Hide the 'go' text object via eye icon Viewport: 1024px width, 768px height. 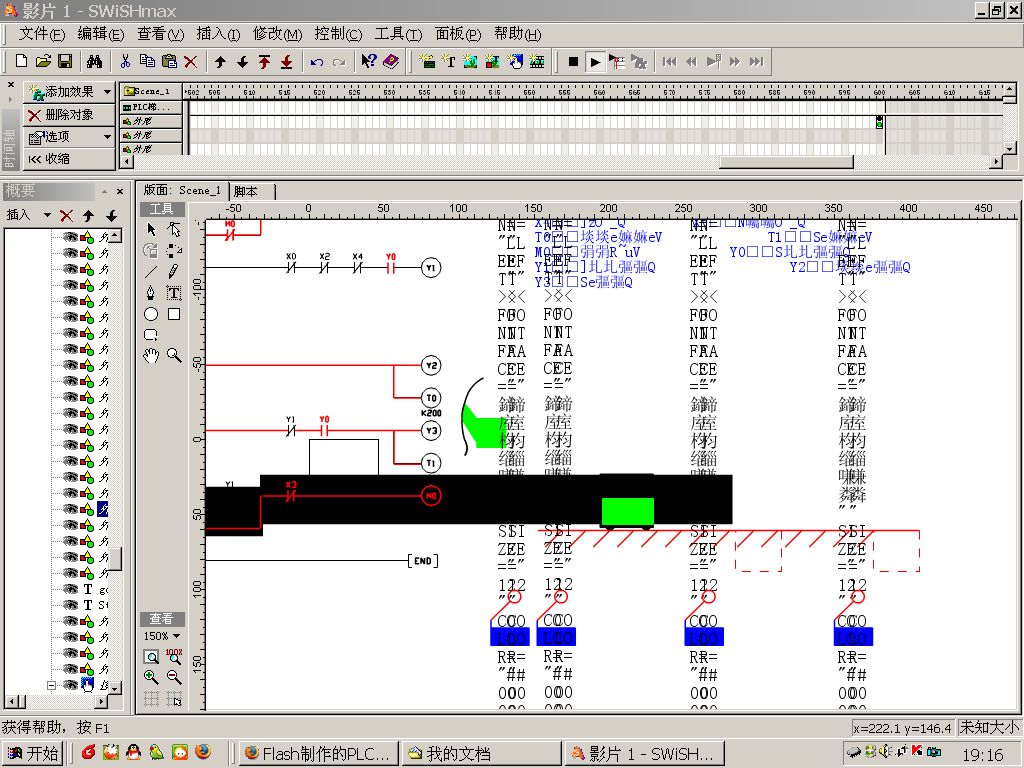(70, 589)
